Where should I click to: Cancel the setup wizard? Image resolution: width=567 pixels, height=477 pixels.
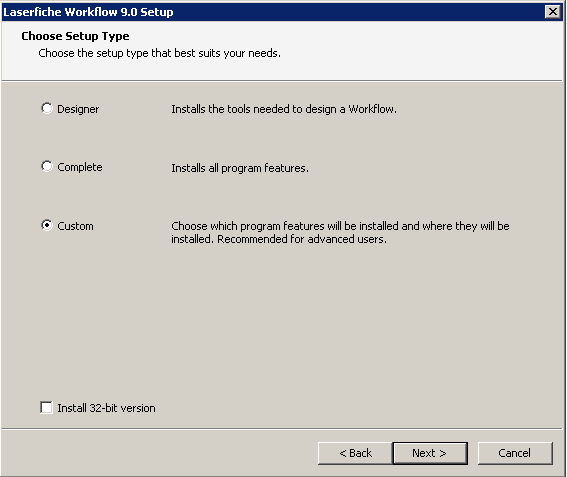click(515, 453)
